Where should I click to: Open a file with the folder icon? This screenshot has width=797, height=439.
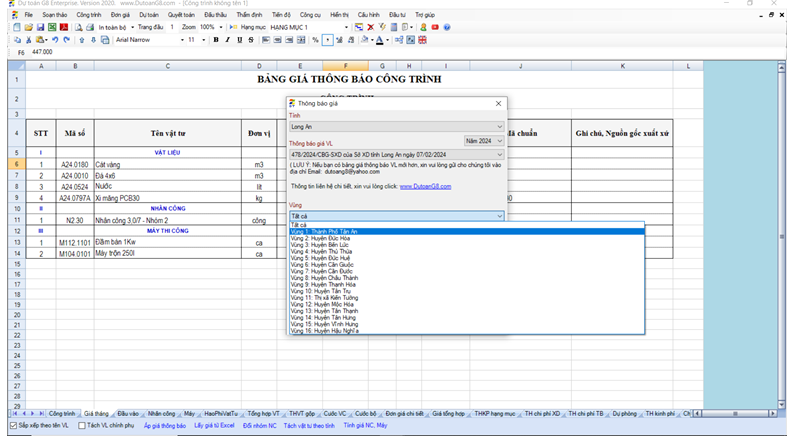28,27
